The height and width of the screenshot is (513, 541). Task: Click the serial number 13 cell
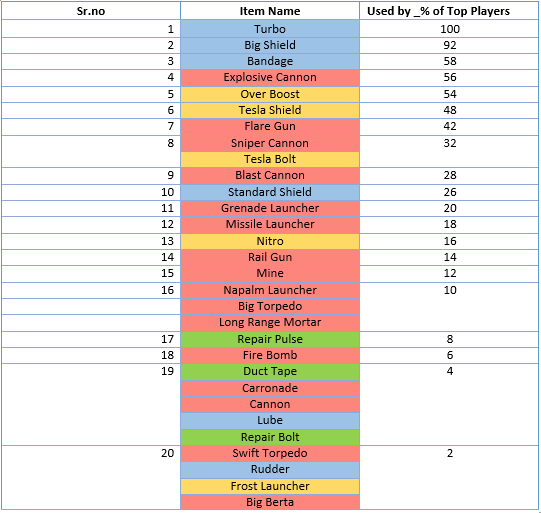[x=91, y=241]
